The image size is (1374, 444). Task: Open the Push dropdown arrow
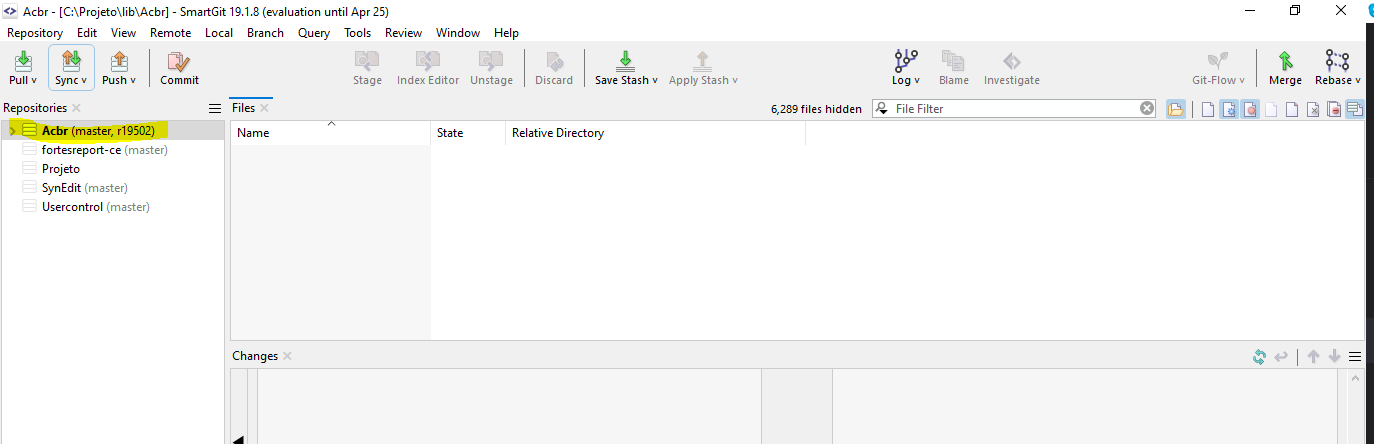(133, 80)
